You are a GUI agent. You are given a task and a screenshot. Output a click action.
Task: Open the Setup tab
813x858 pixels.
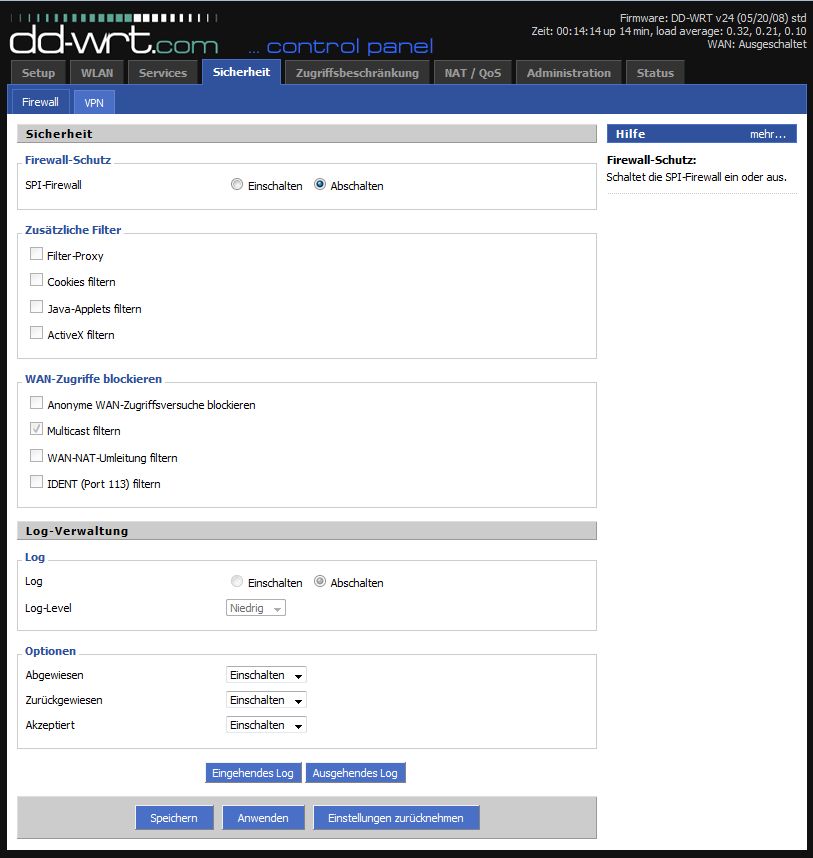(x=38, y=73)
